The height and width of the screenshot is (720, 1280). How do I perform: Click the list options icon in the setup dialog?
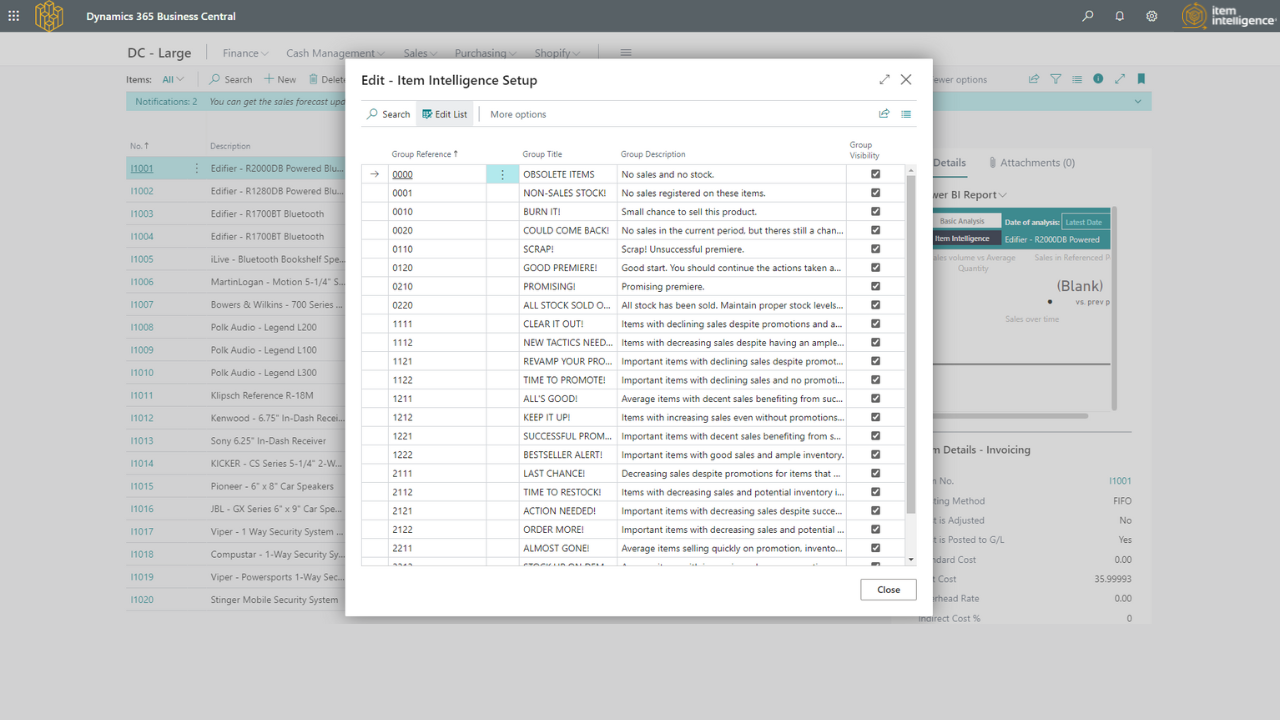coord(906,114)
